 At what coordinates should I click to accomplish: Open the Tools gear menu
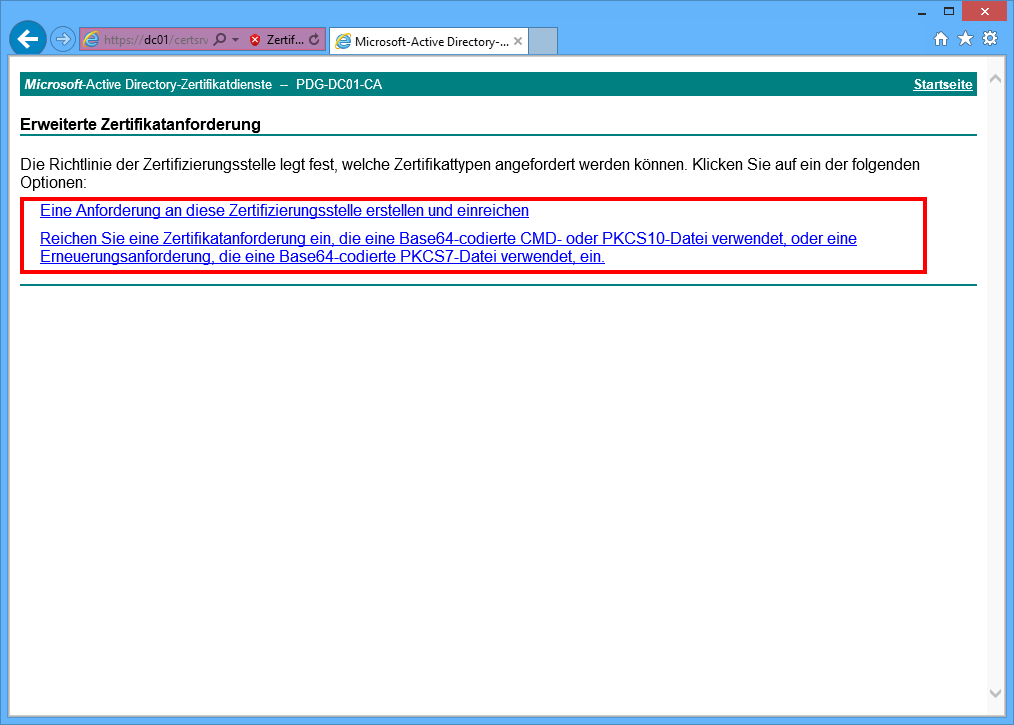pos(990,39)
